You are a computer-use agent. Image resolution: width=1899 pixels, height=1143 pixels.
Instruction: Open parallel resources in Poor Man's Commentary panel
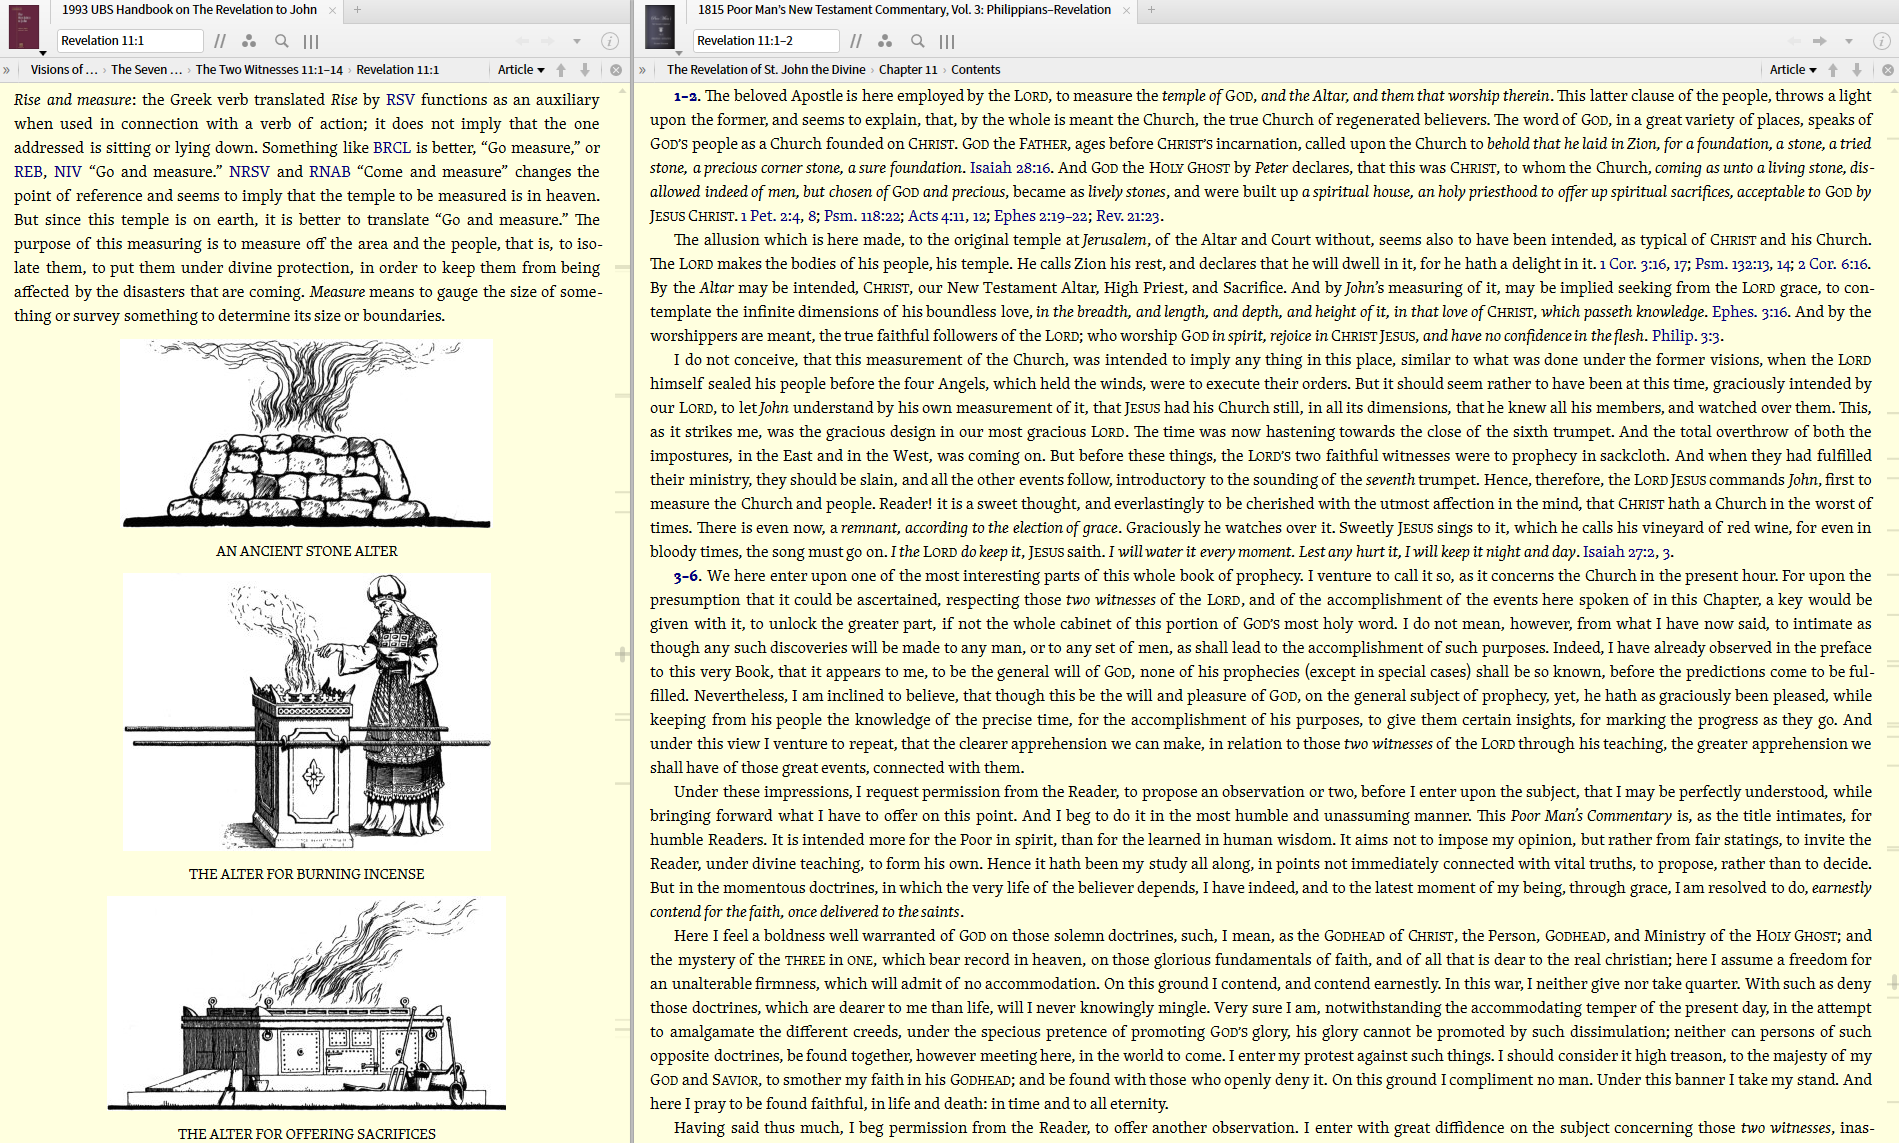coord(856,41)
